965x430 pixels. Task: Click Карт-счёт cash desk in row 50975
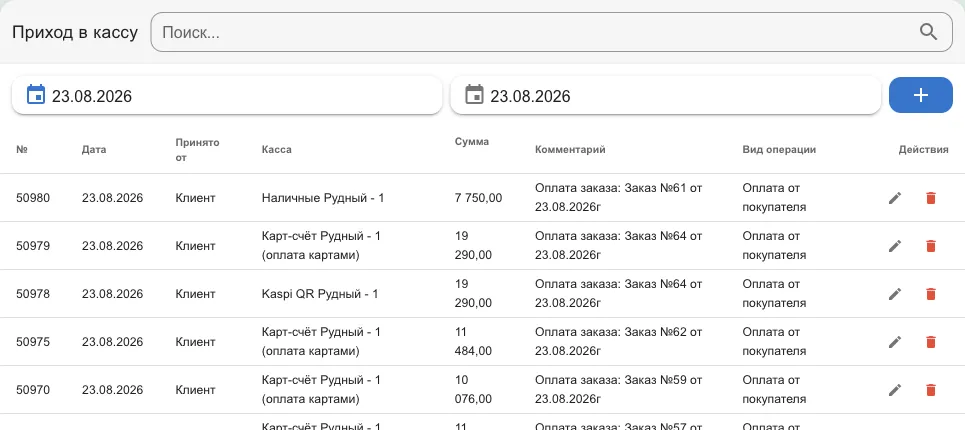pyautogui.click(x=321, y=341)
